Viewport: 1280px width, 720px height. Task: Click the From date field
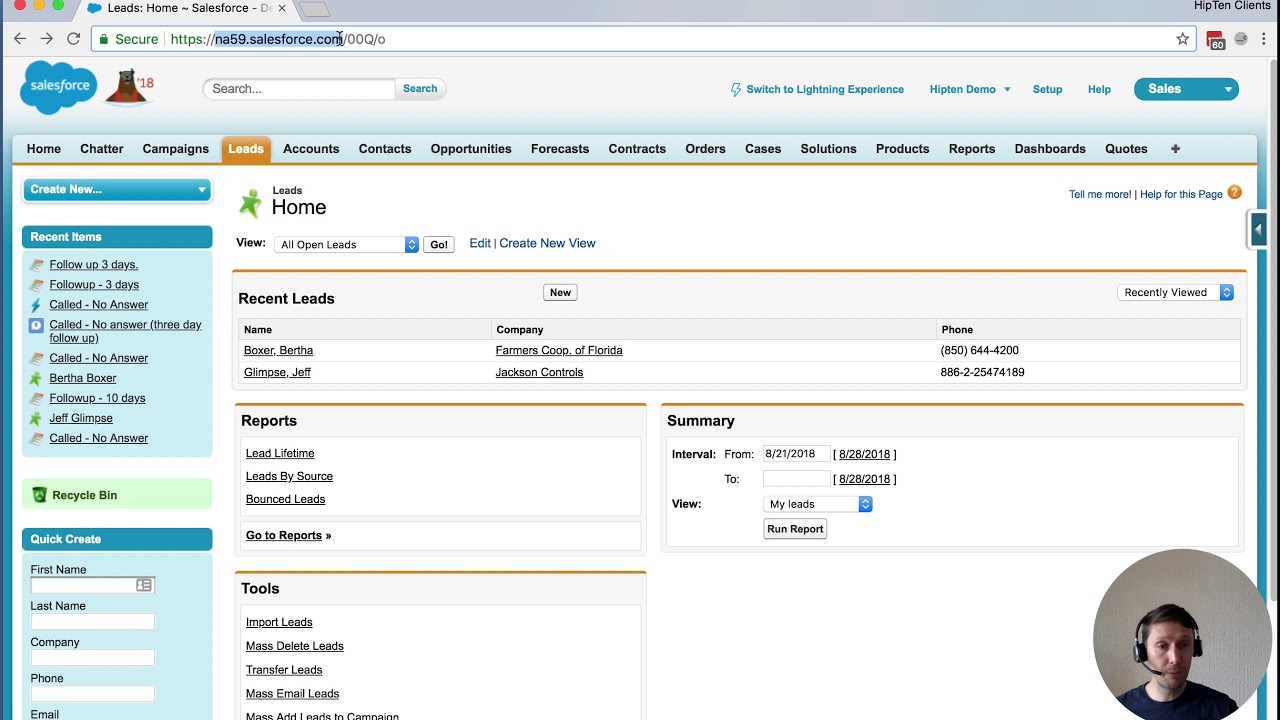[x=796, y=454]
